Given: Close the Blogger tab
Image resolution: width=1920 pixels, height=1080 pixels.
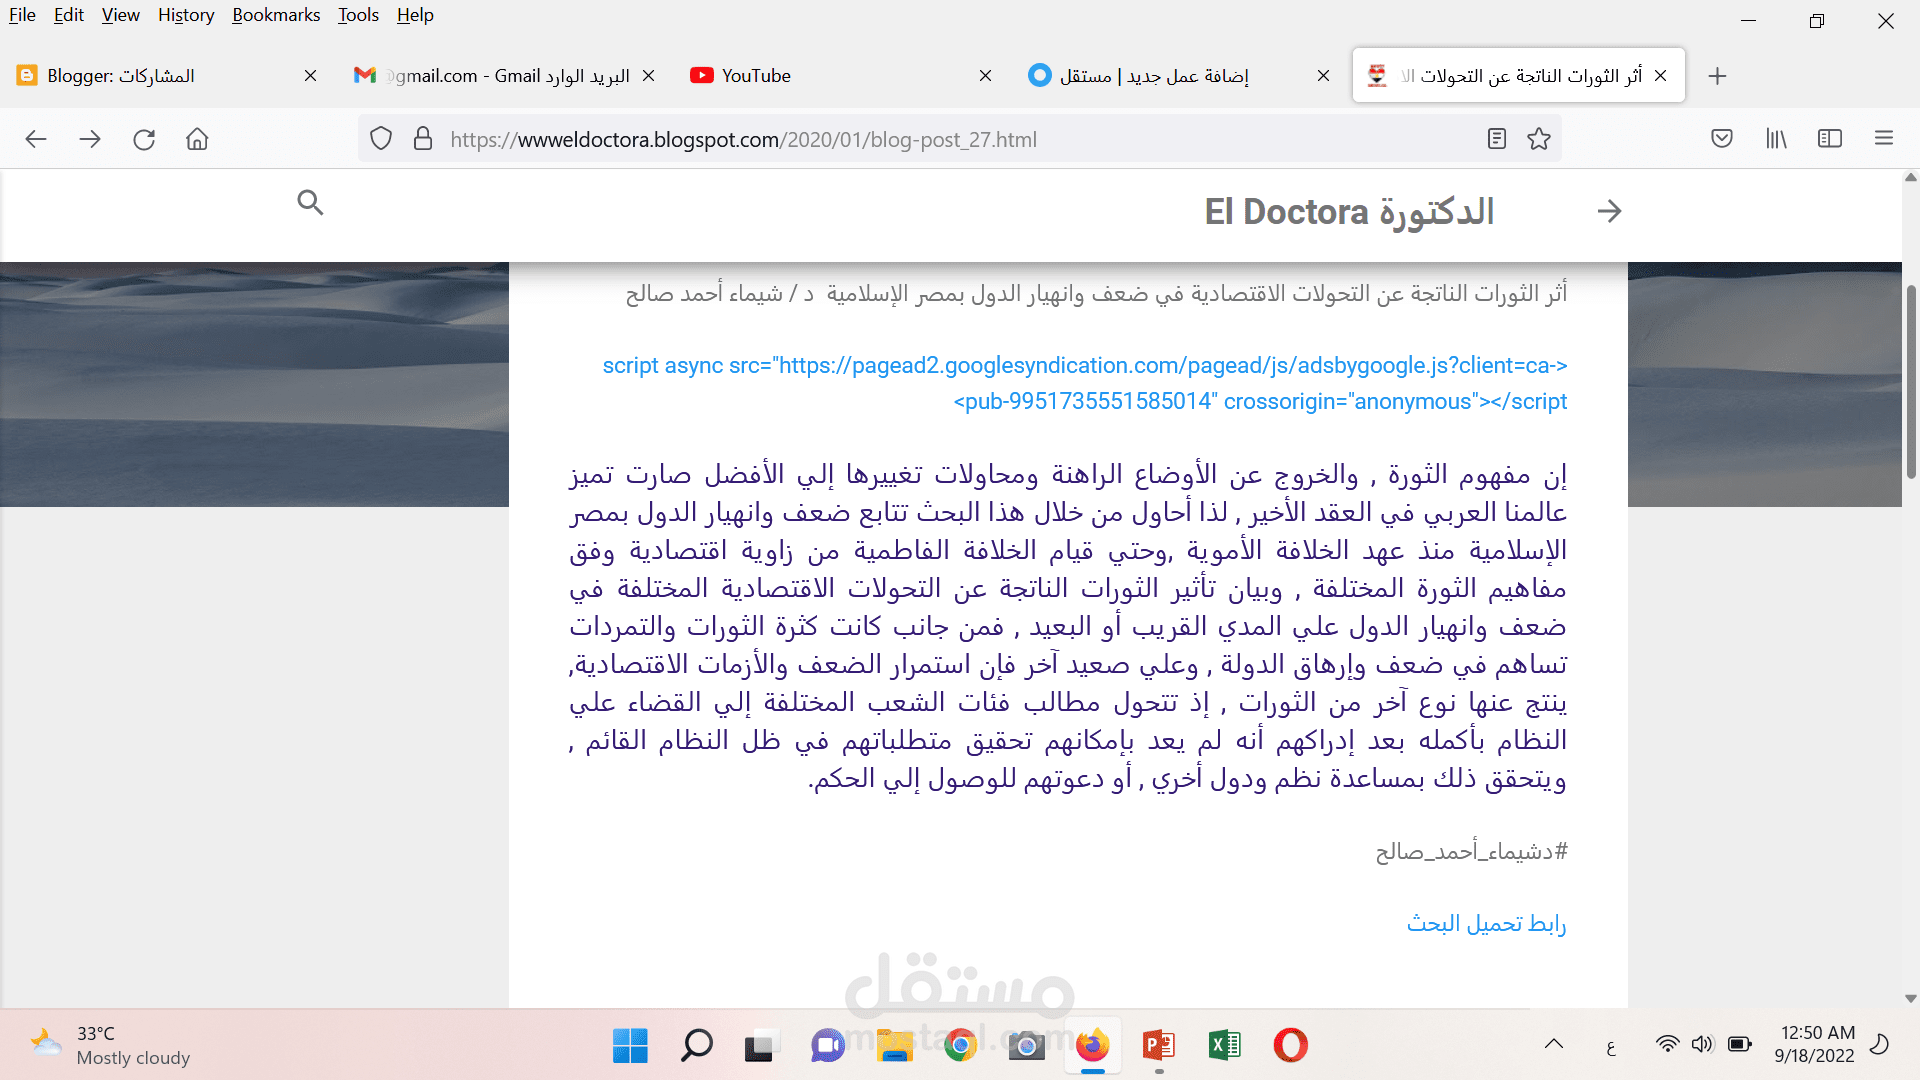Looking at the screenshot, I should pyautogui.click(x=310, y=76).
